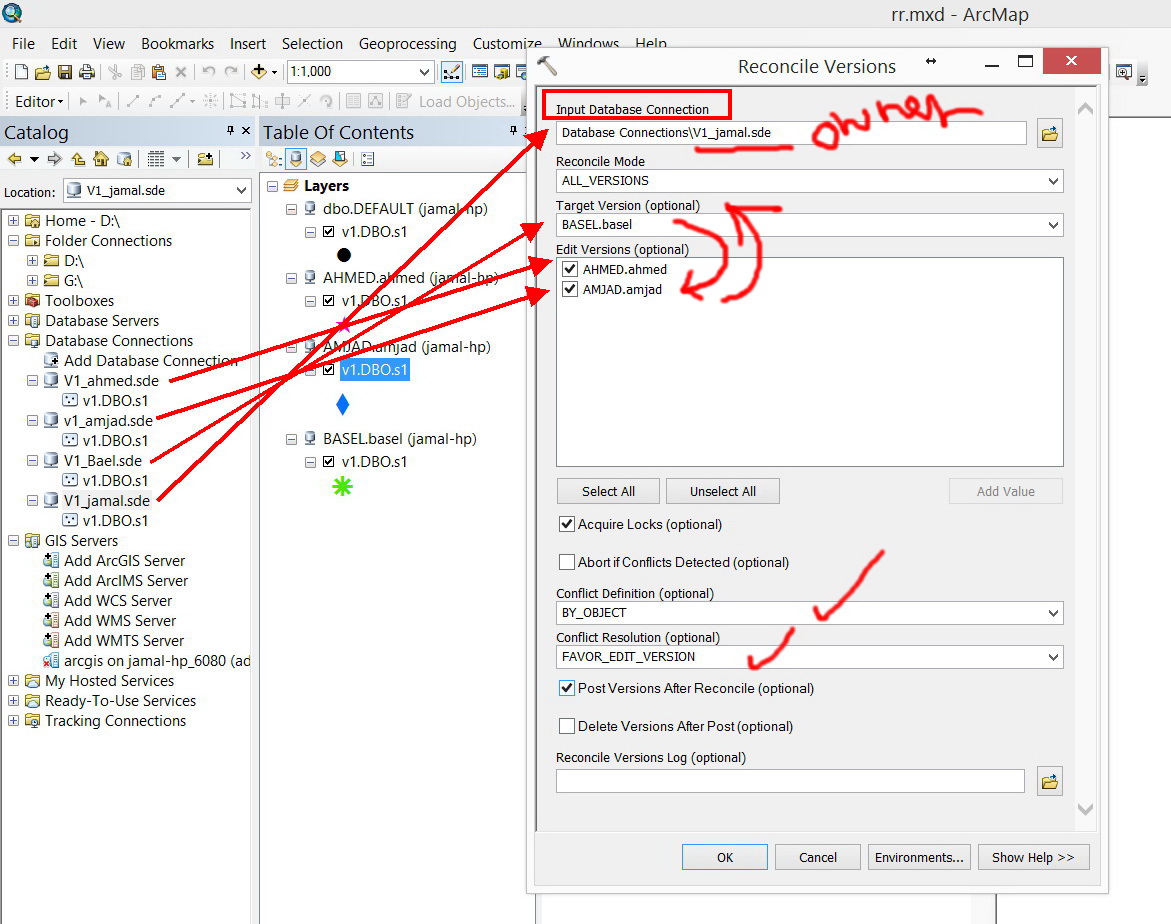Image resolution: width=1171 pixels, height=924 pixels.
Task: Click the Add Data button
Action: (258, 72)
